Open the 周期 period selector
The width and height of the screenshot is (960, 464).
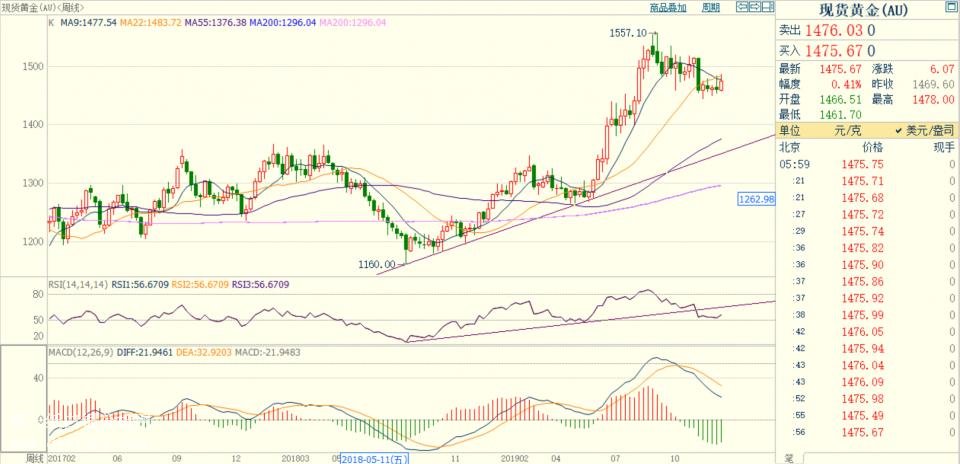point(710,7)
